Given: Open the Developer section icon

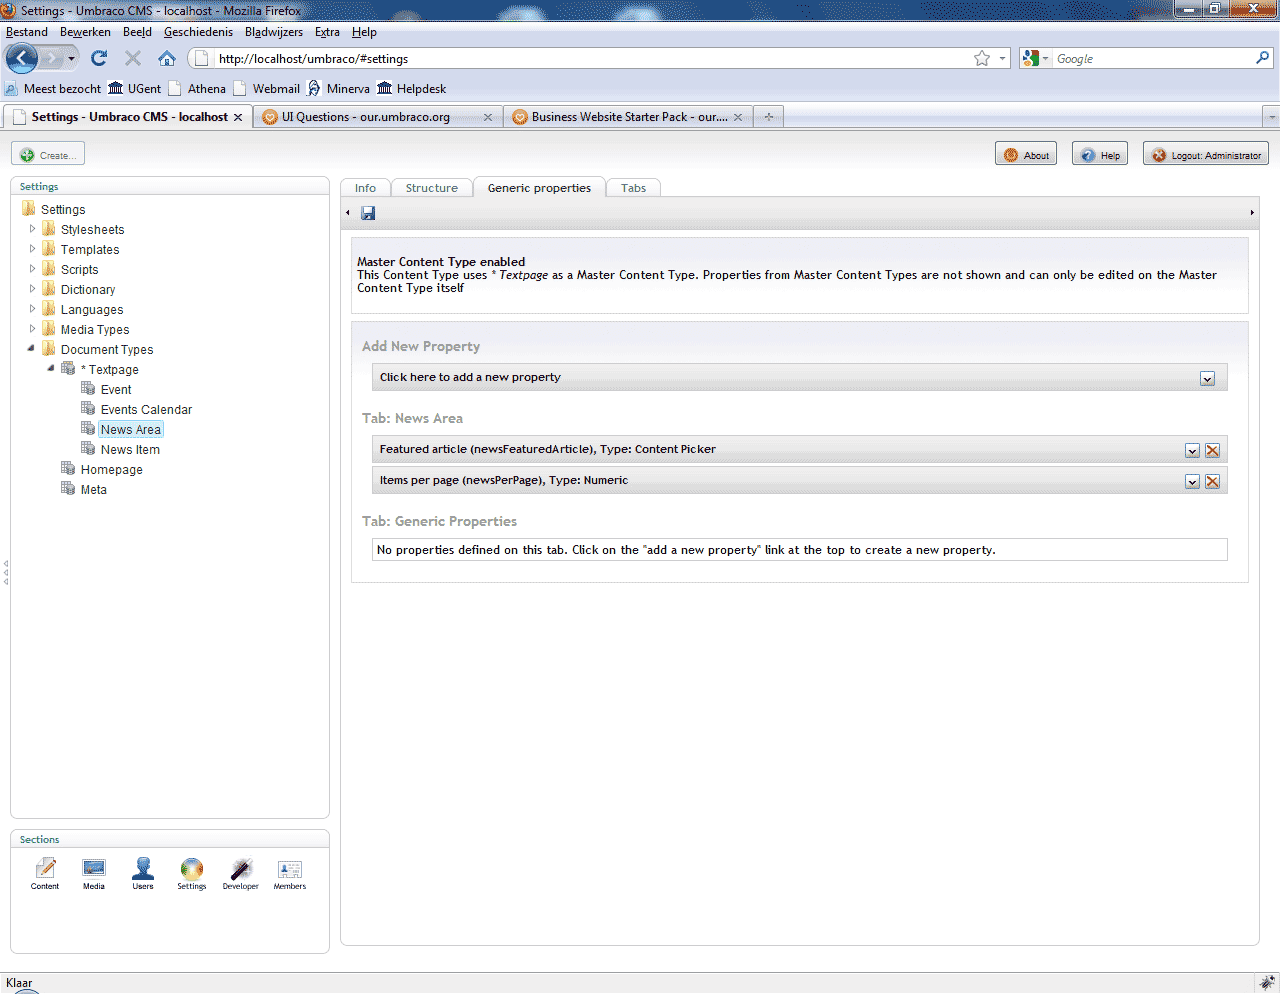Looking at the screenshot, I should click(241, 872).
